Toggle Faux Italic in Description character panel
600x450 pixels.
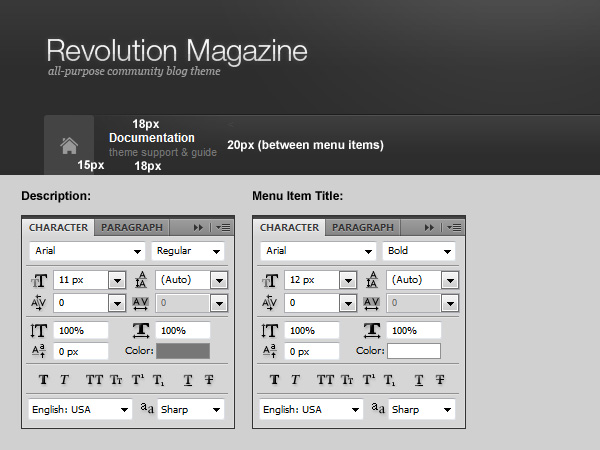[64, 380]
